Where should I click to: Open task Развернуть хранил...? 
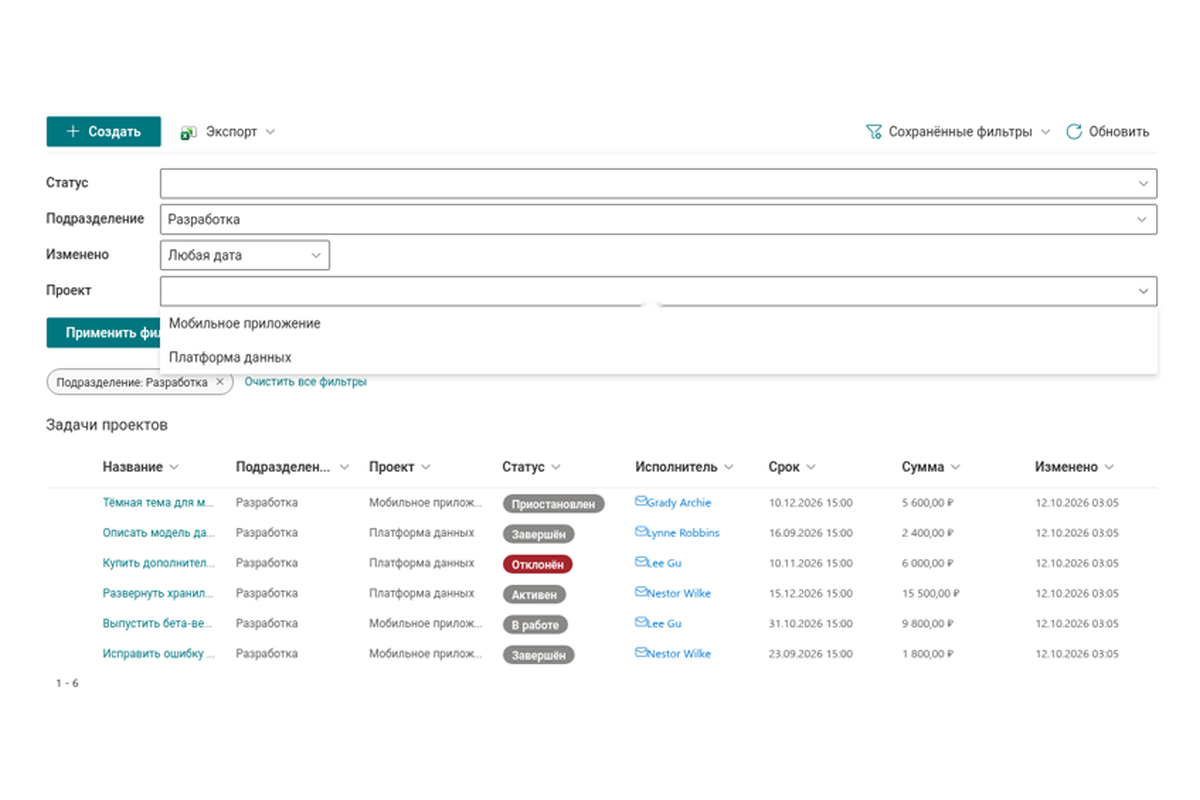tap(158, 593)
